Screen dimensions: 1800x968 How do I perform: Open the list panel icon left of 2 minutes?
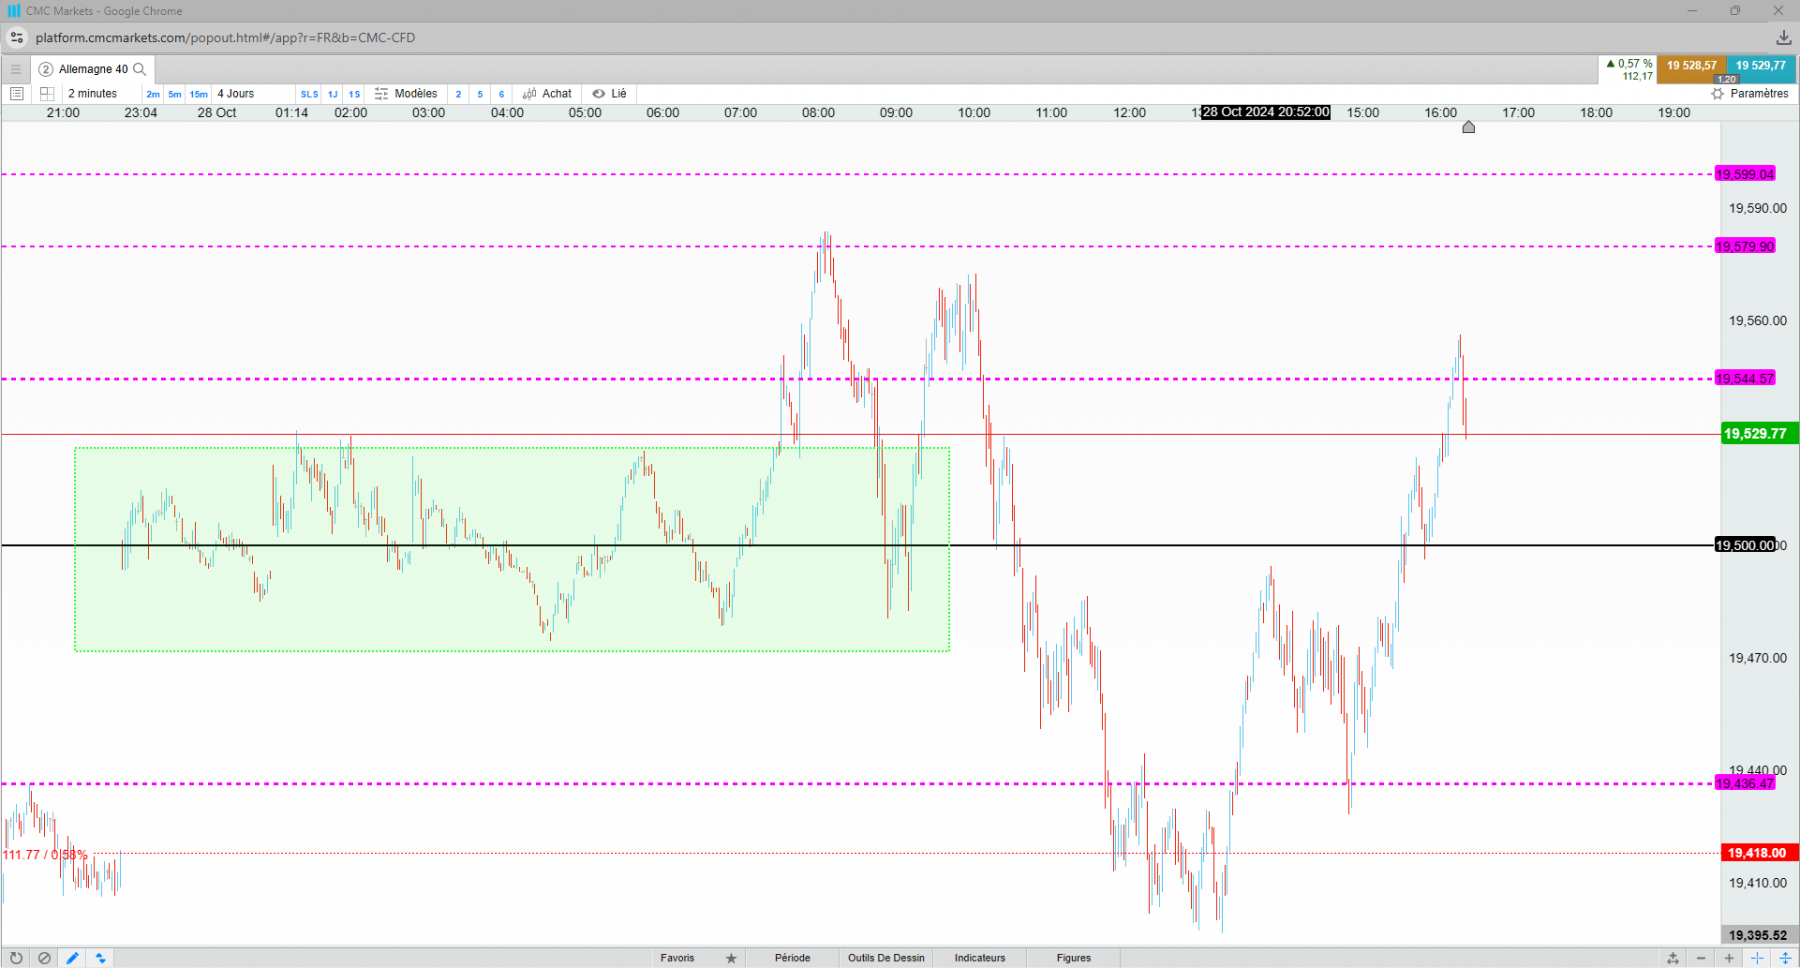(x=16, y=94)
